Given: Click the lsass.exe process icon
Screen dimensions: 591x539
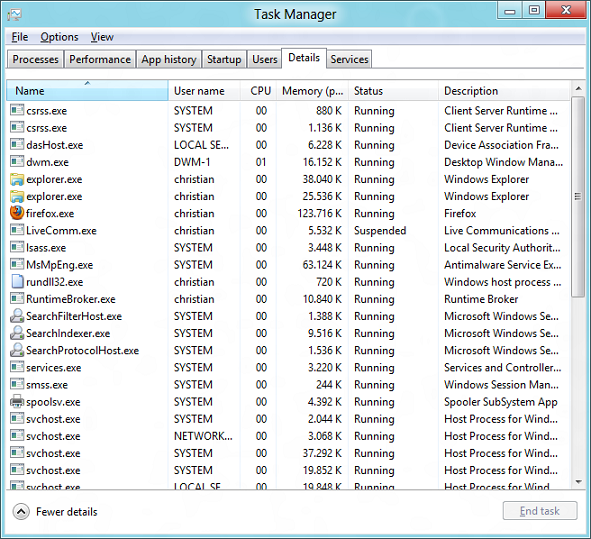Looking at the screenshot, I should [x=17, y=247].
